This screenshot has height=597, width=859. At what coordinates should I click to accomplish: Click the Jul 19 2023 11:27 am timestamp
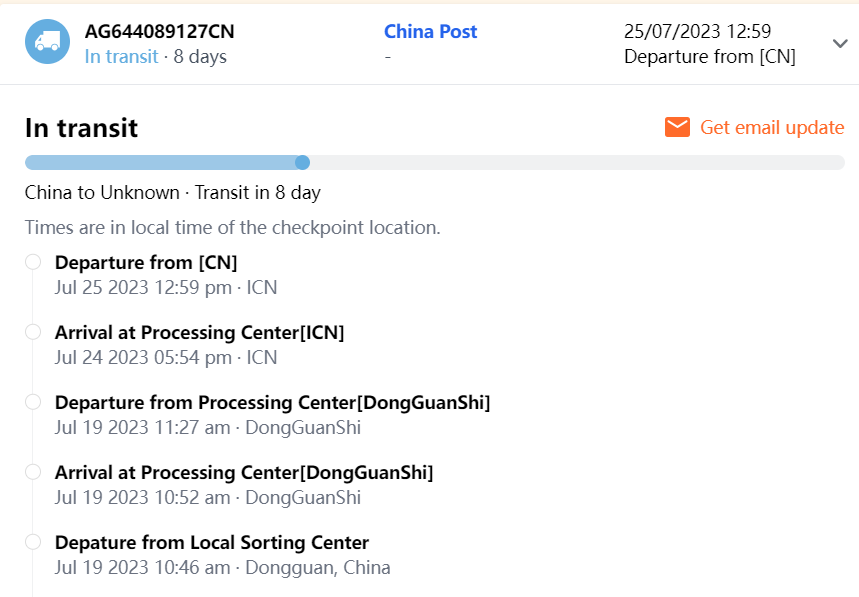tap(144, 427)
